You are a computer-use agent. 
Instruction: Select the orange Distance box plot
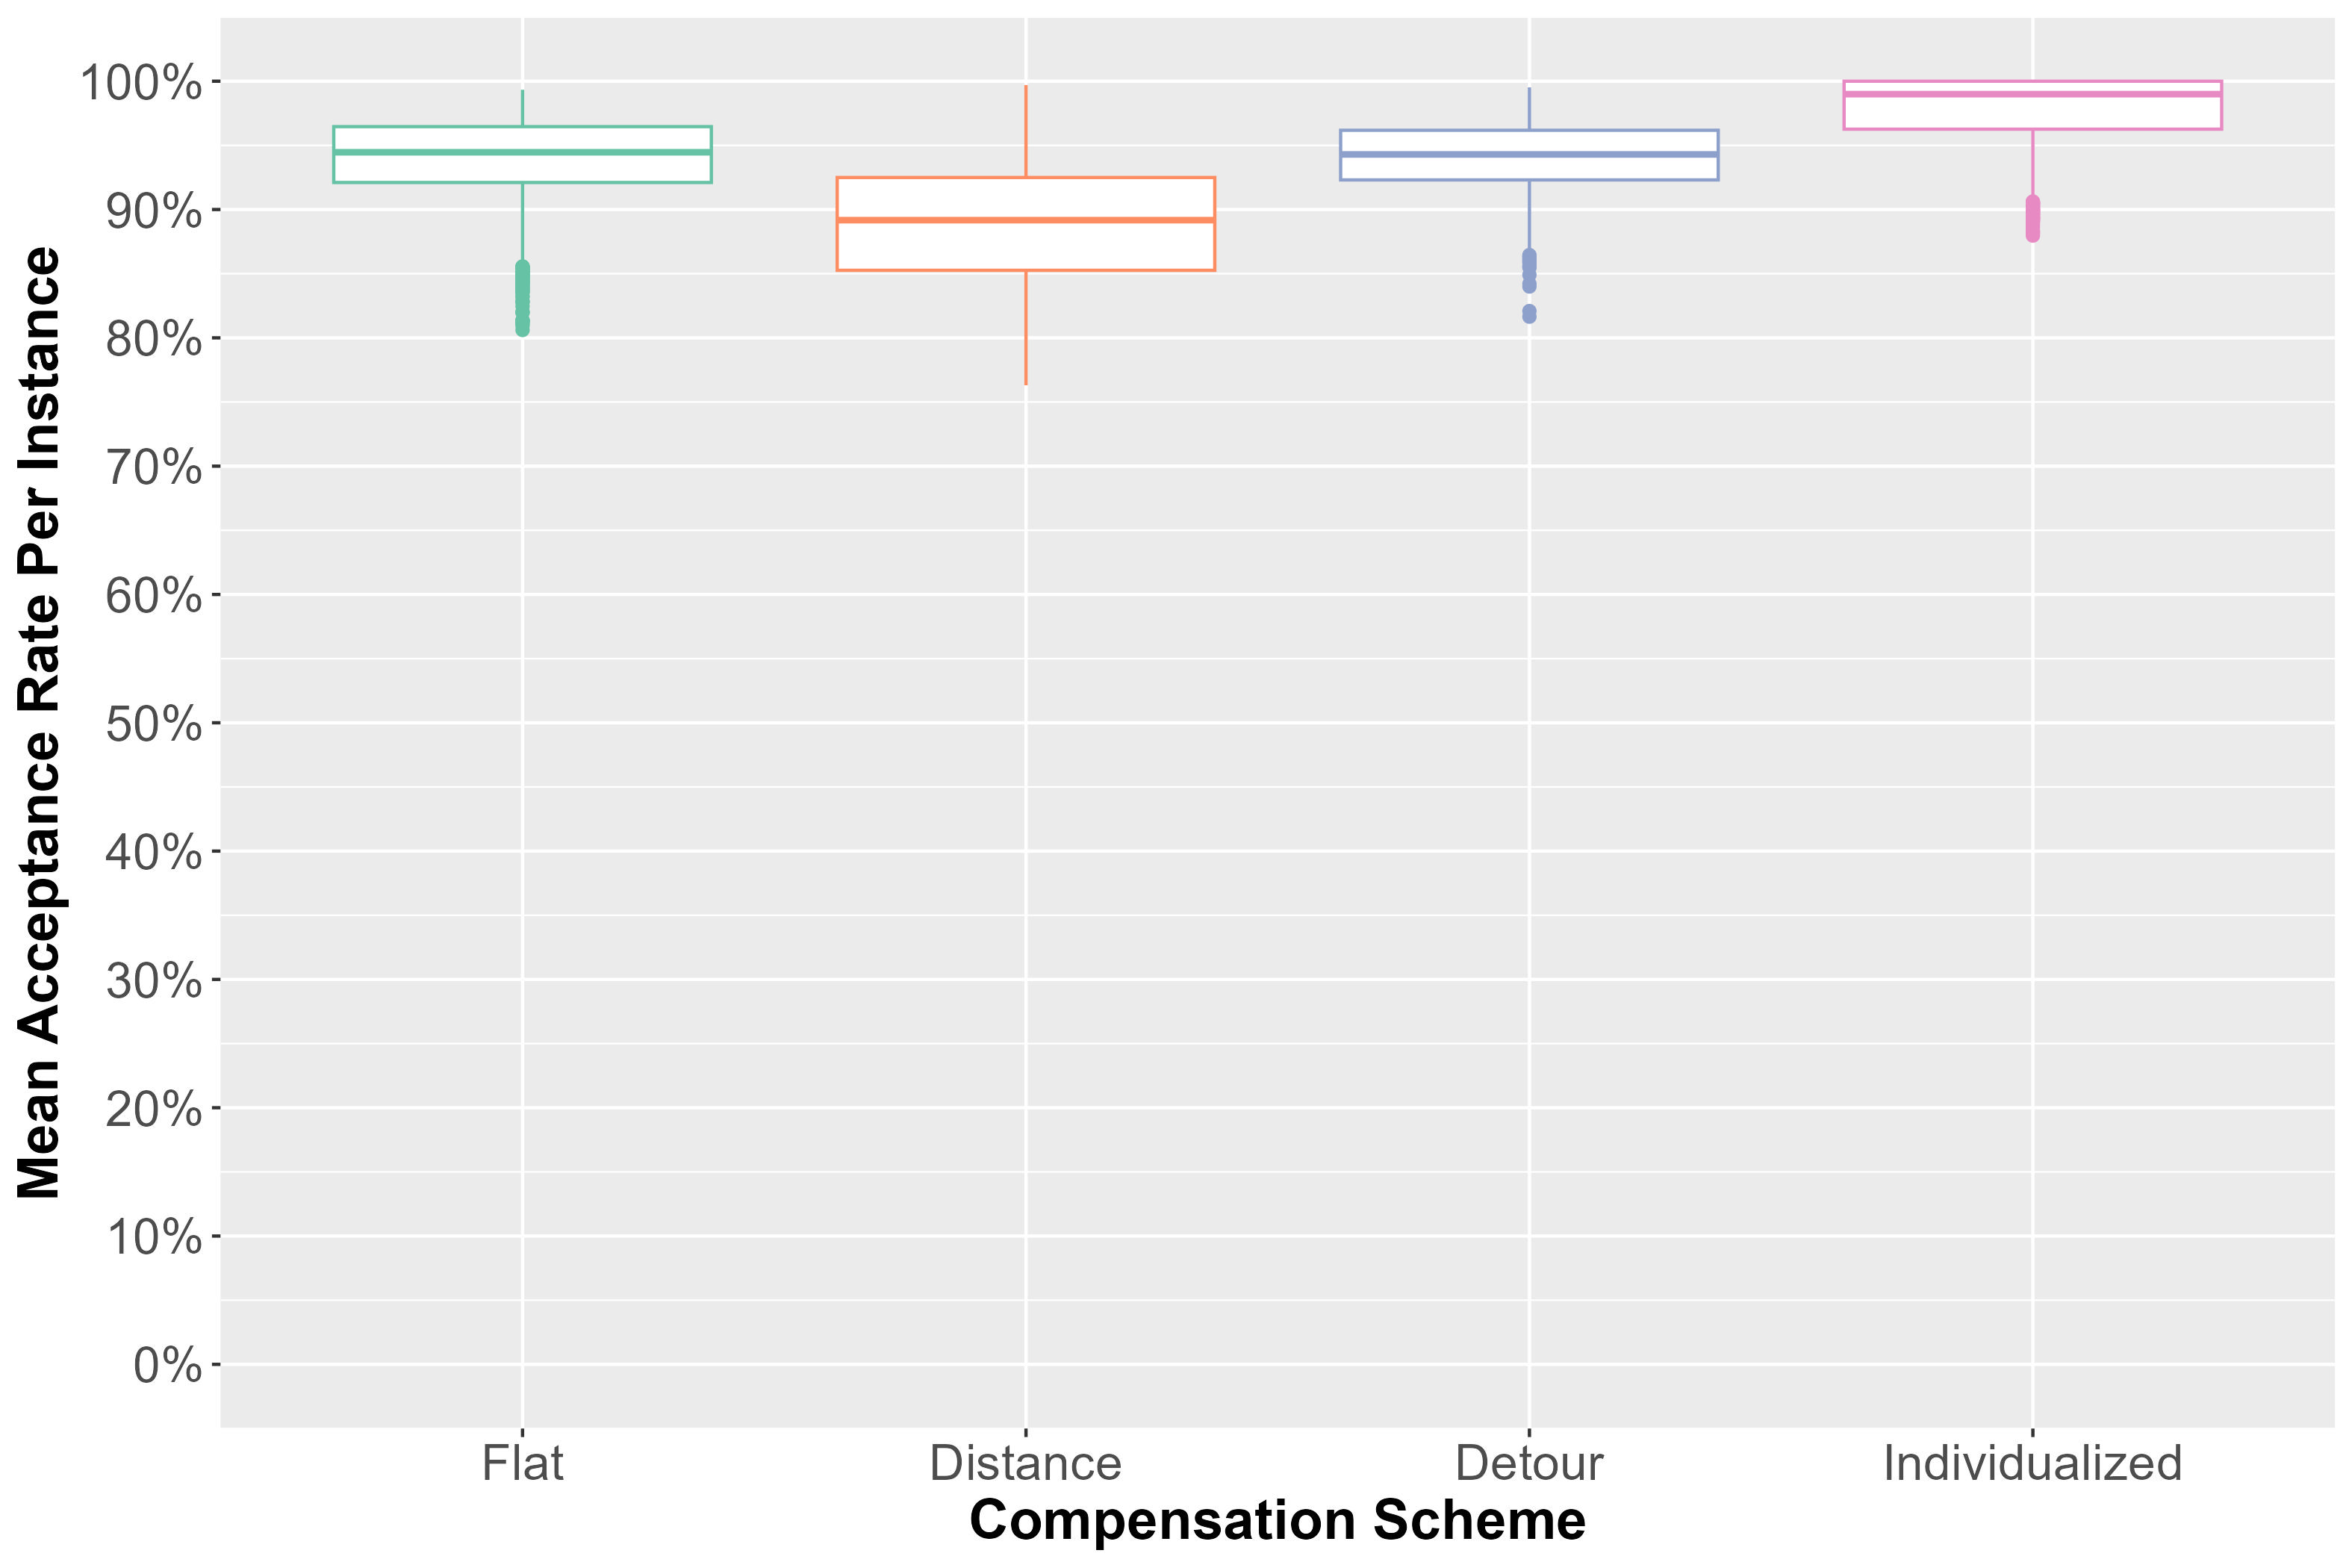(1025, 224)
